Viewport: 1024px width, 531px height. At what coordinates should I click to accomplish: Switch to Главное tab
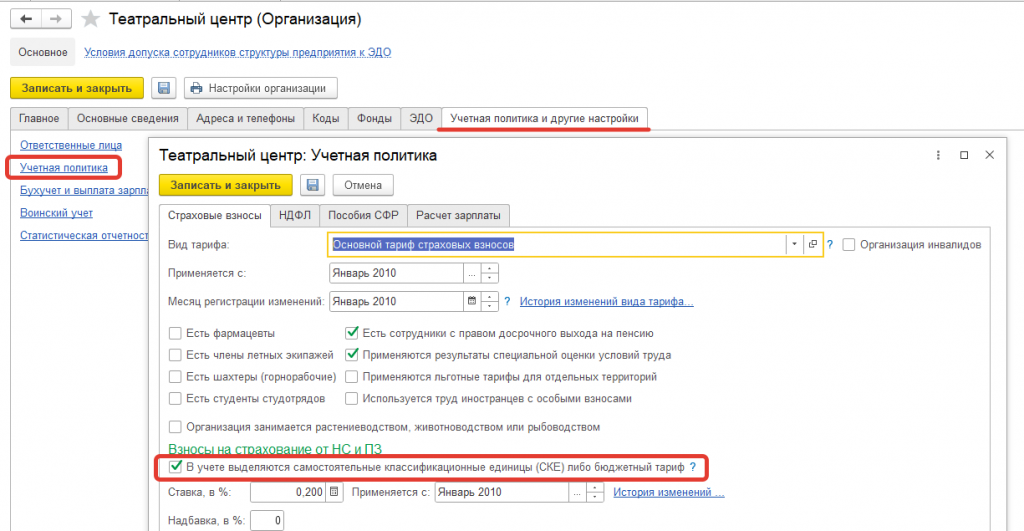(x=39, y=118)
